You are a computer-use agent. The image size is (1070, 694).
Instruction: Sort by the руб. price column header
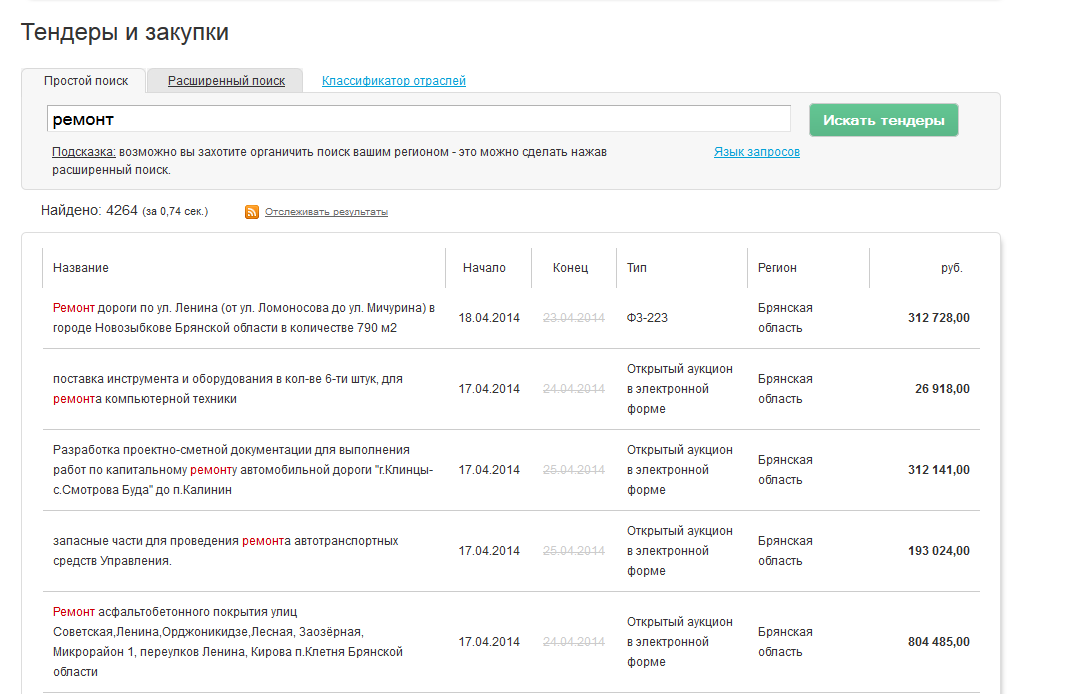951,268
